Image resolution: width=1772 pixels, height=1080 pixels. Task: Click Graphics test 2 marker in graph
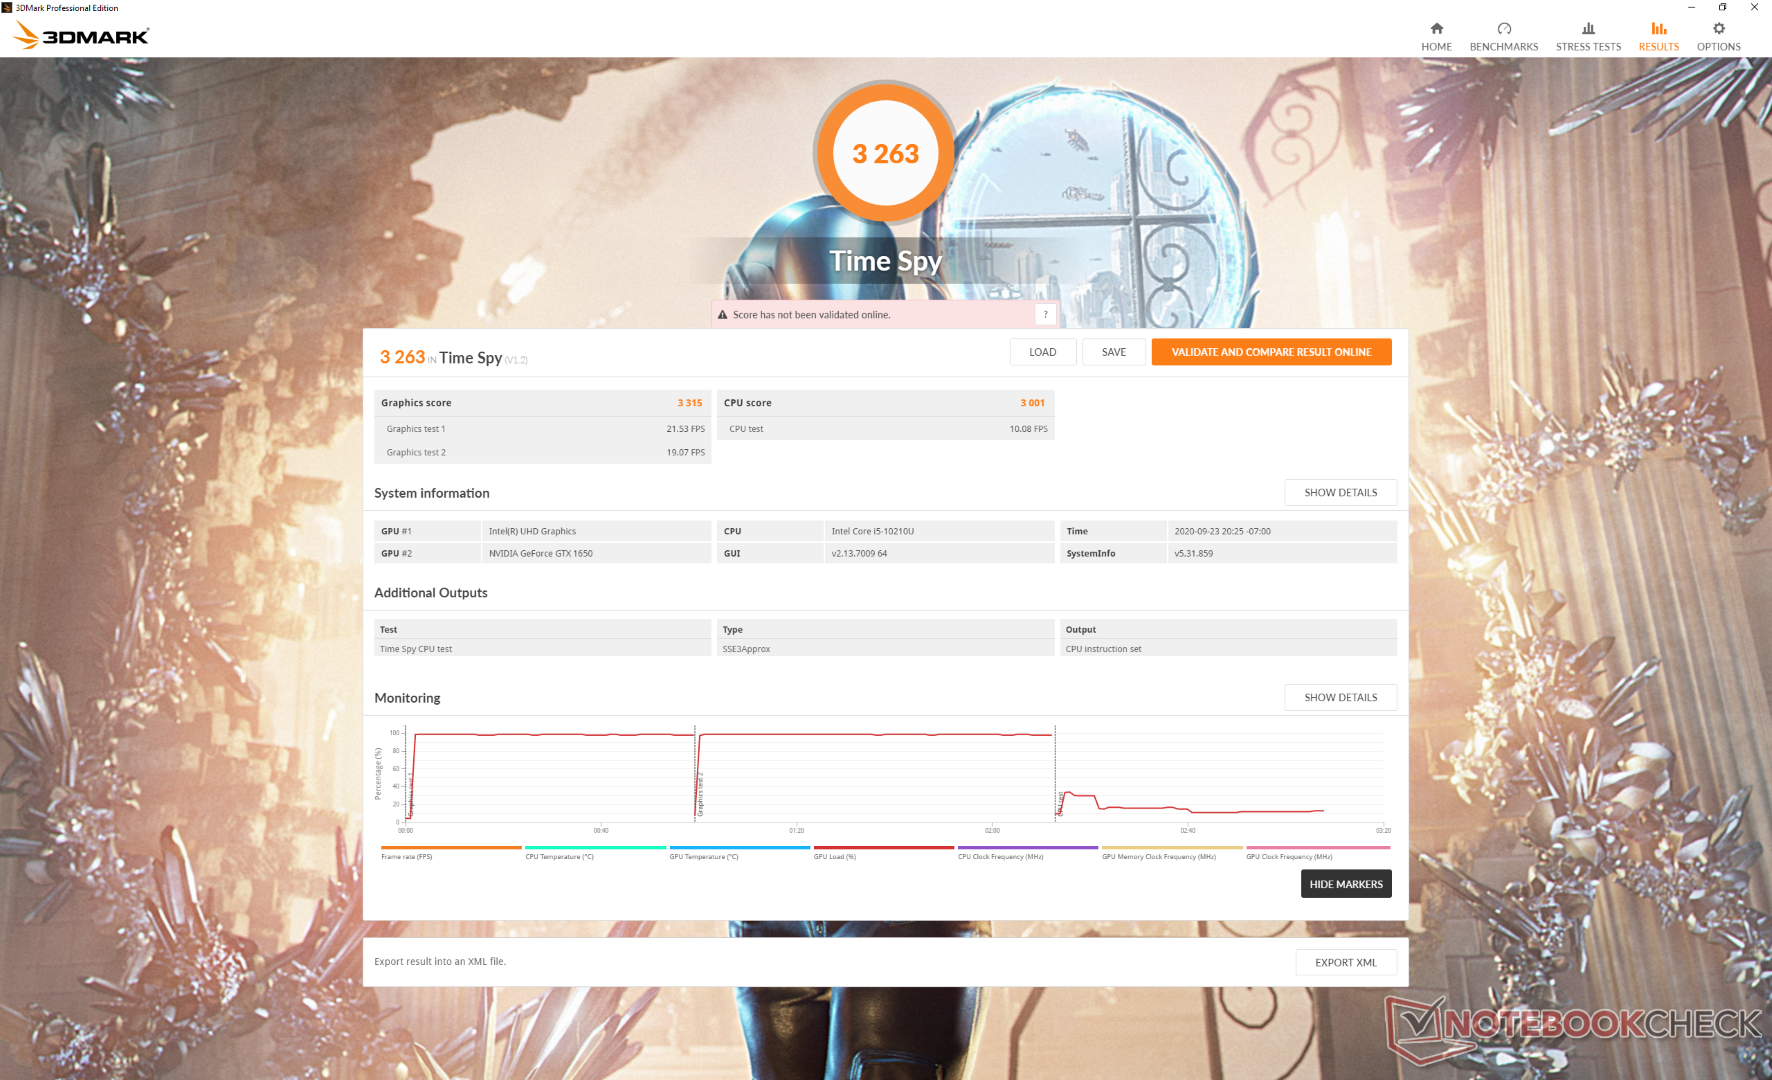[700, 795]
